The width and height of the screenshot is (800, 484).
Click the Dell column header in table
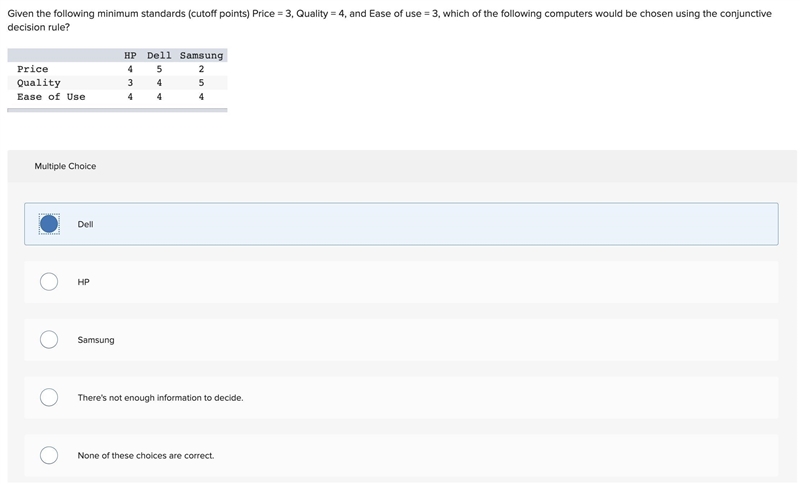[x=159, y=55]
